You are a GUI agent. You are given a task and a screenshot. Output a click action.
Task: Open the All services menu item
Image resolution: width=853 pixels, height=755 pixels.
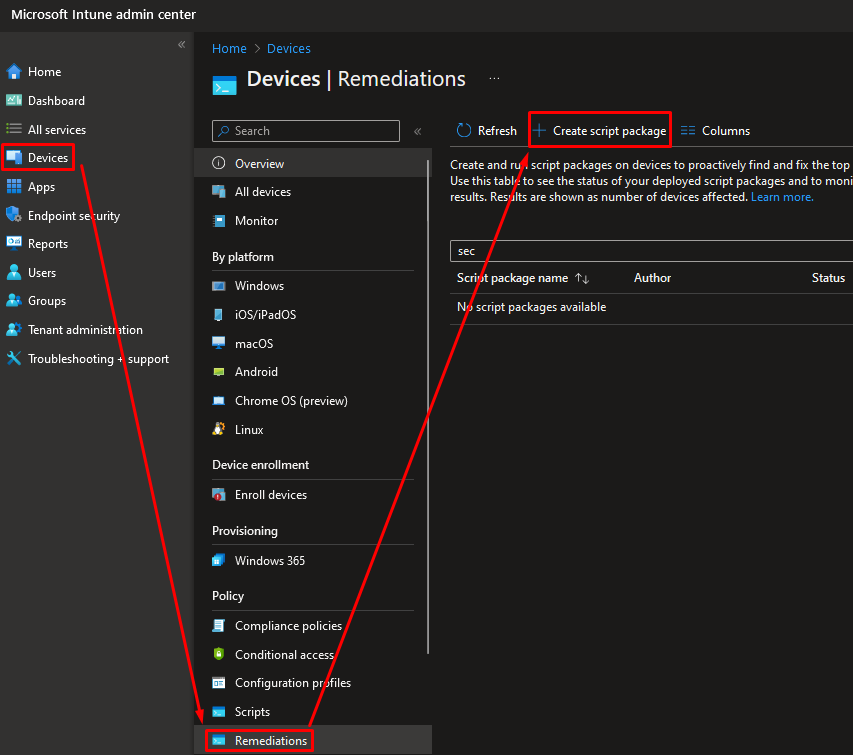(57, 129)
